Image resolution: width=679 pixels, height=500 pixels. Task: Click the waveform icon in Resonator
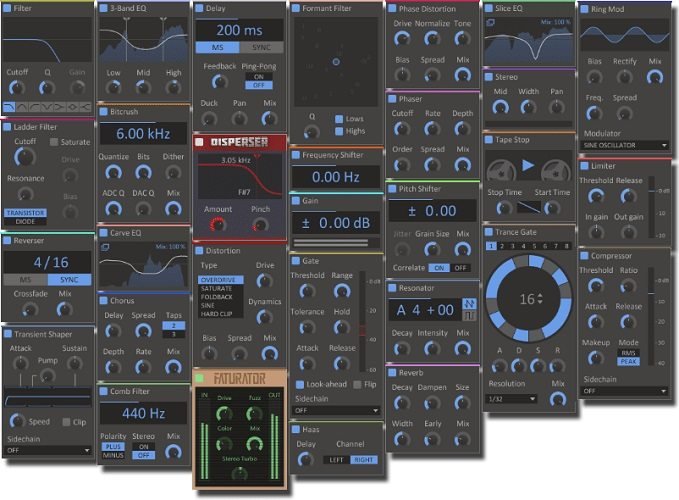(472, 306)
